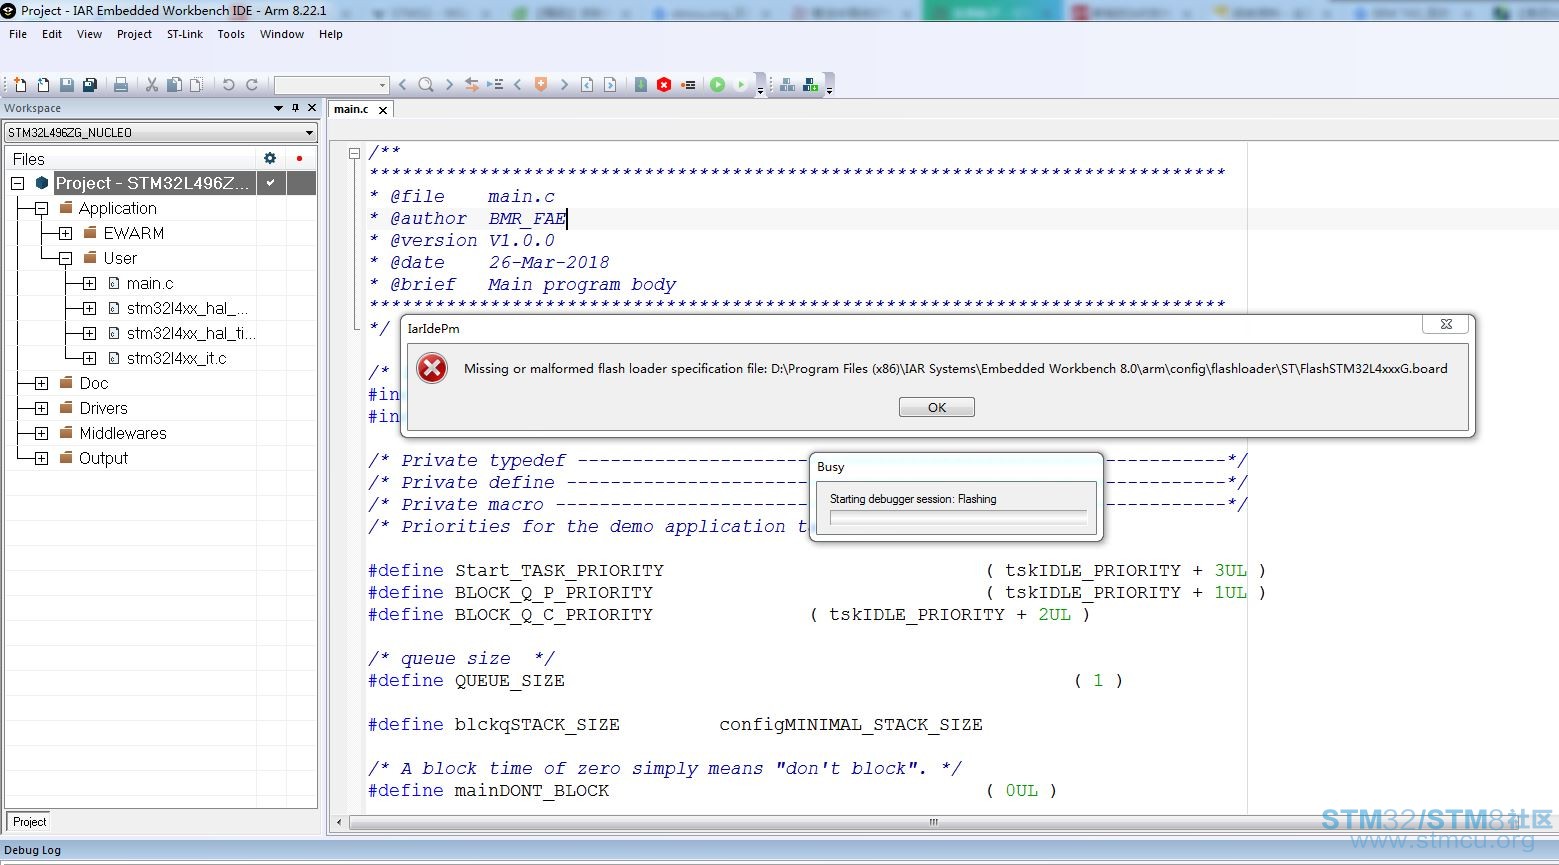Click the QUEUE_SIZE define line
Image resolution: width=1559 pixels, height=865 pixels.
pos(745,680)
